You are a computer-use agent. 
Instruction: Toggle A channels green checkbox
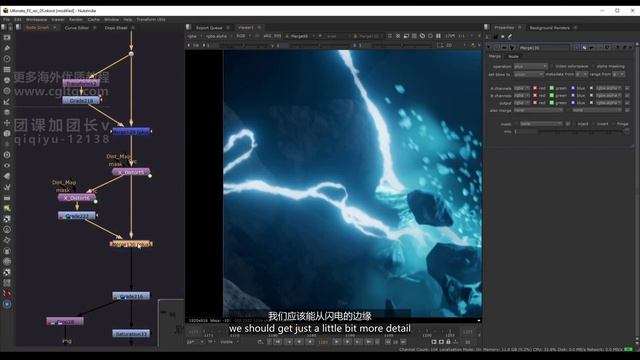coord(551,88)
